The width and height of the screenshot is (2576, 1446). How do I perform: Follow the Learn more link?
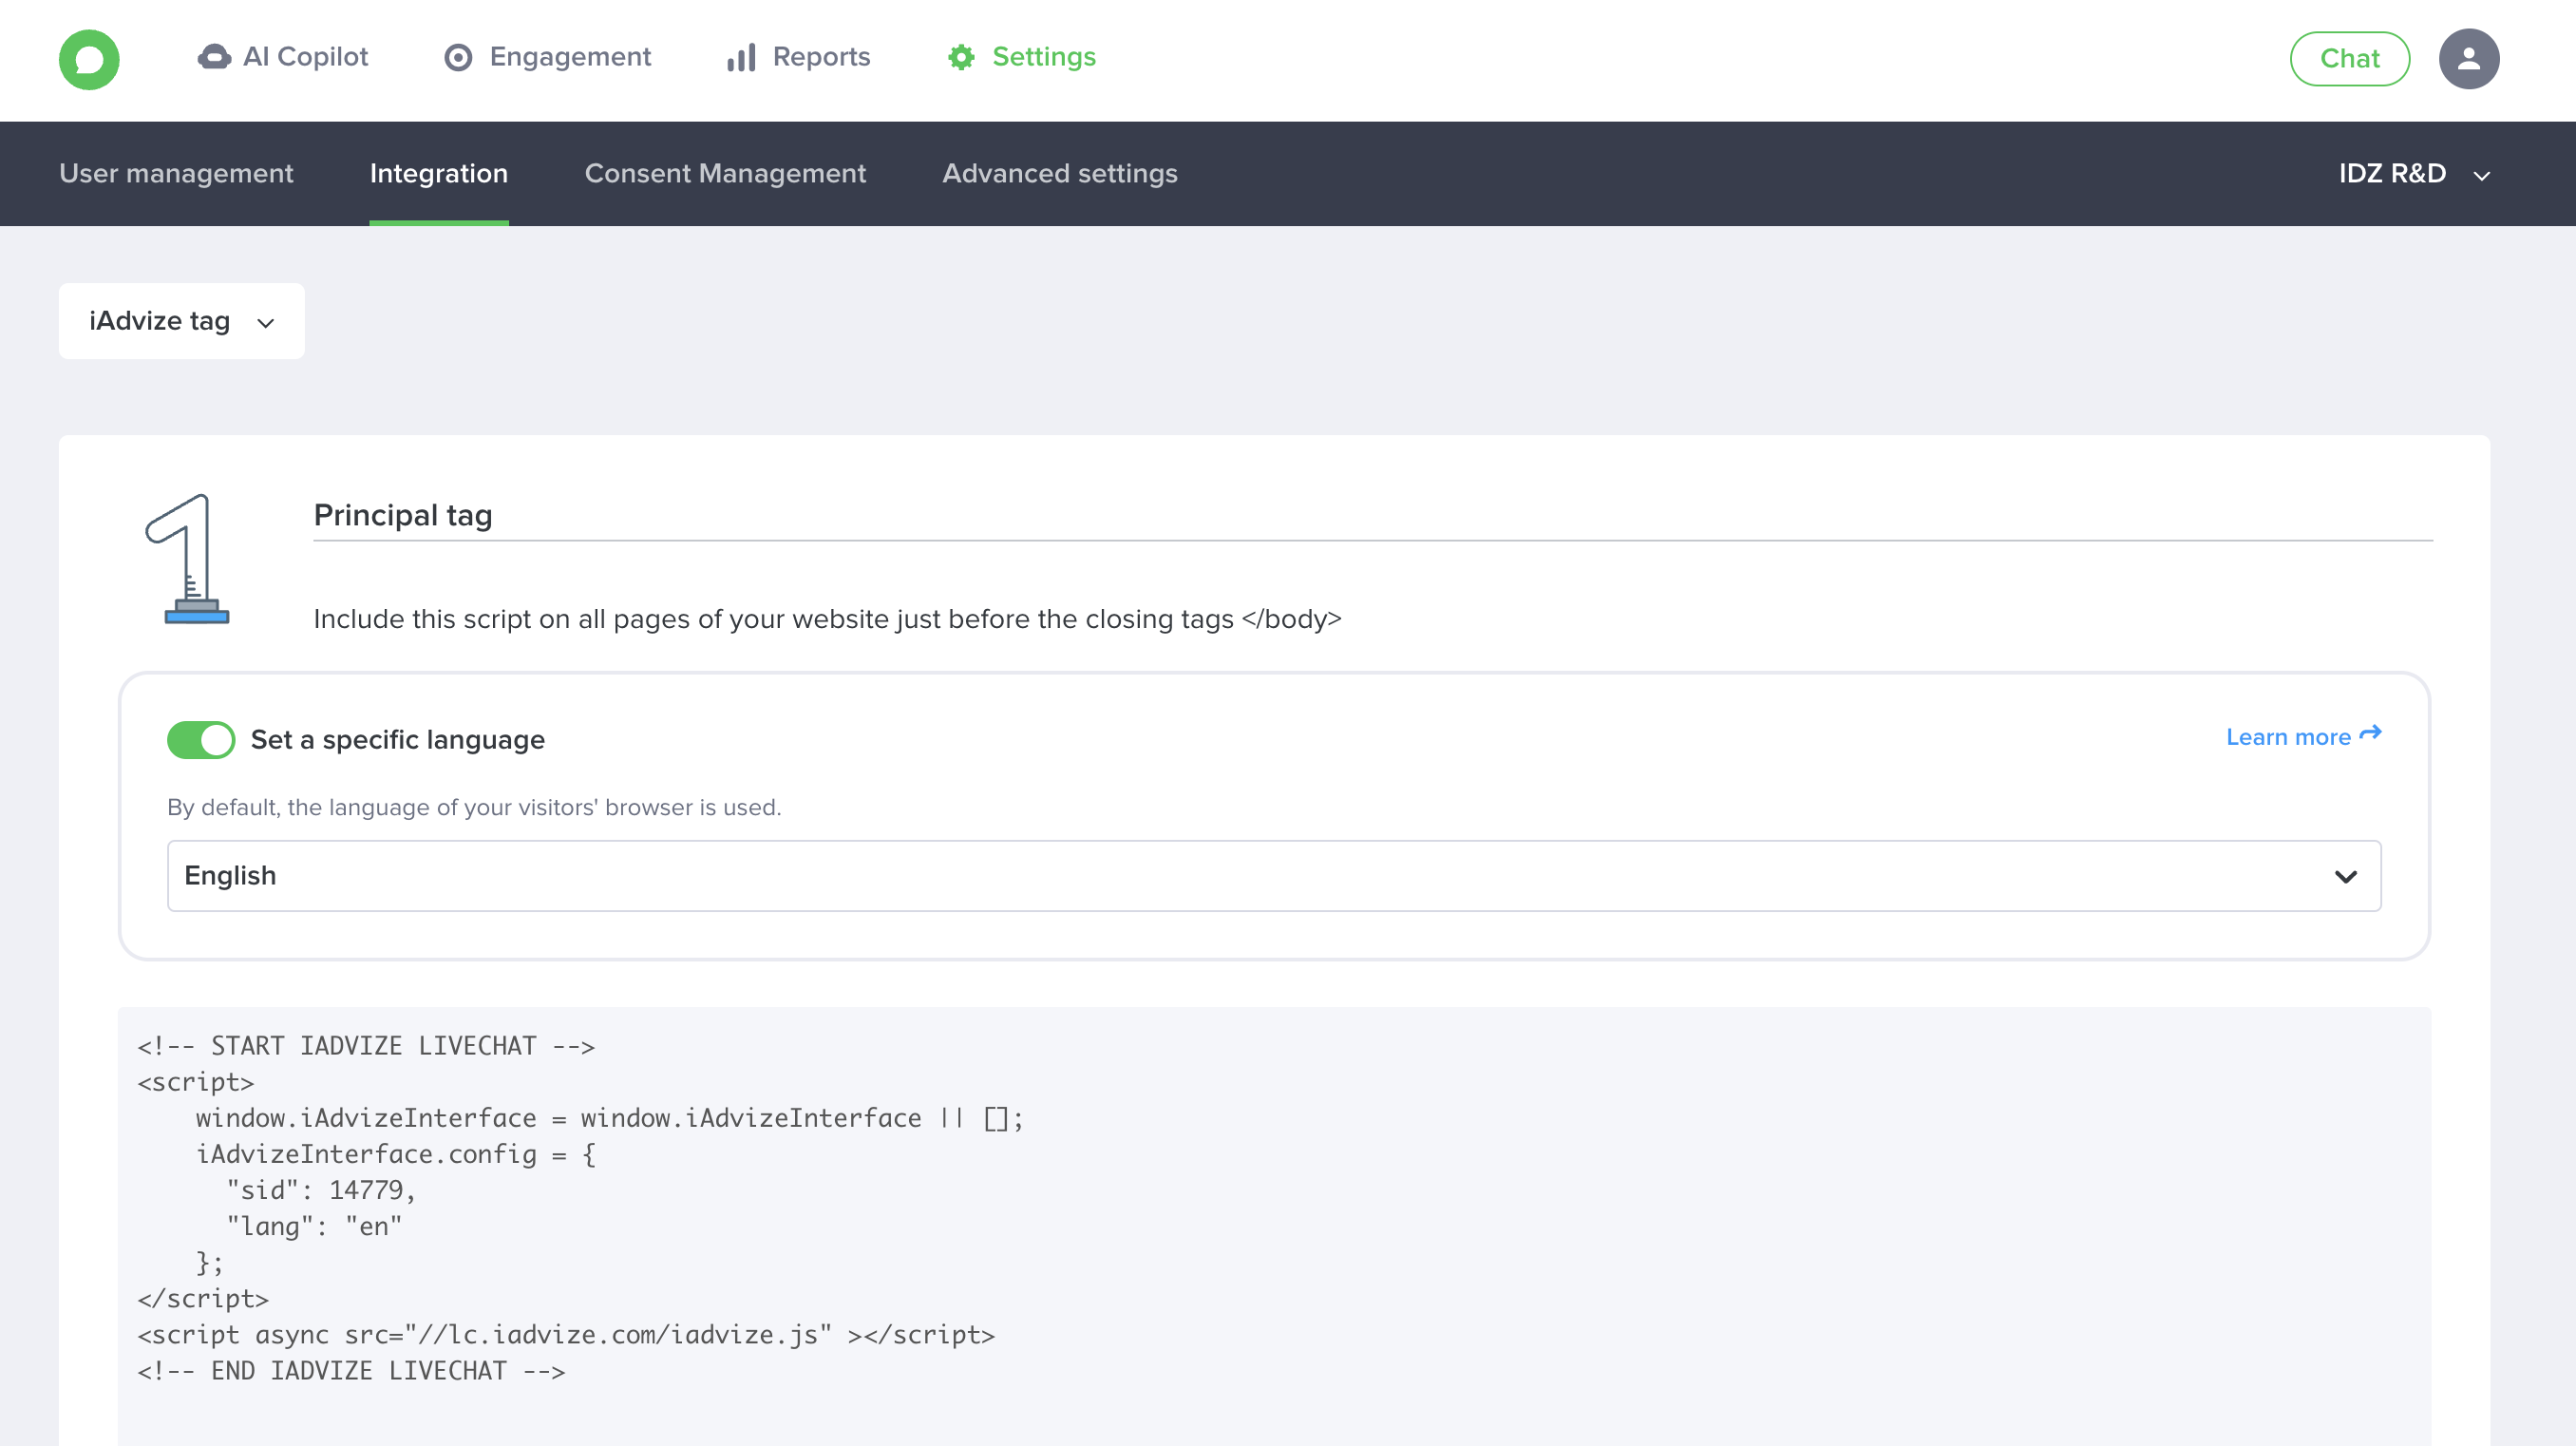tap(2303, 737)
